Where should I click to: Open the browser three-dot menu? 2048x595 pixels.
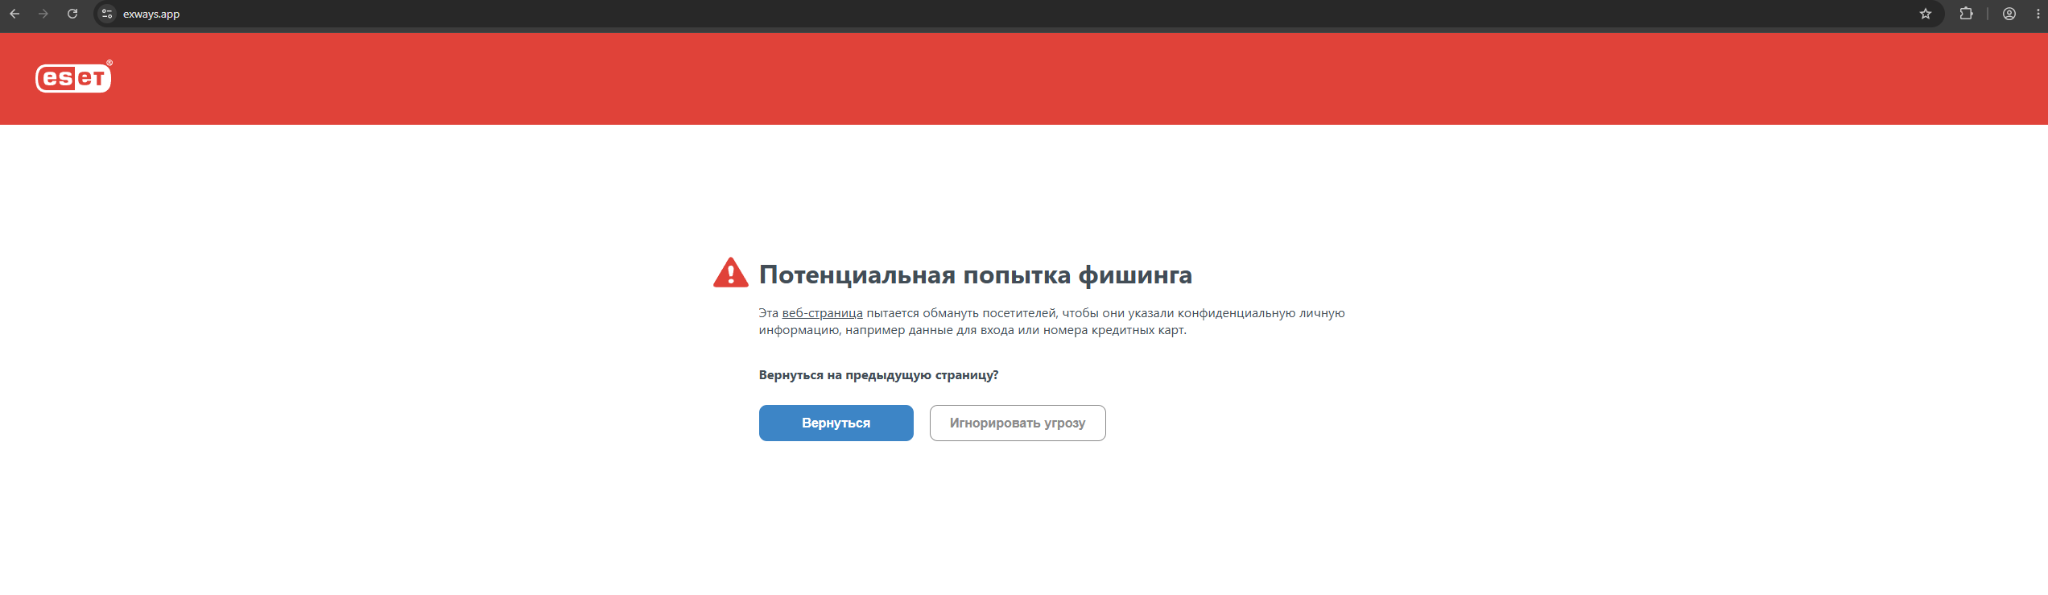[2038, 14]
